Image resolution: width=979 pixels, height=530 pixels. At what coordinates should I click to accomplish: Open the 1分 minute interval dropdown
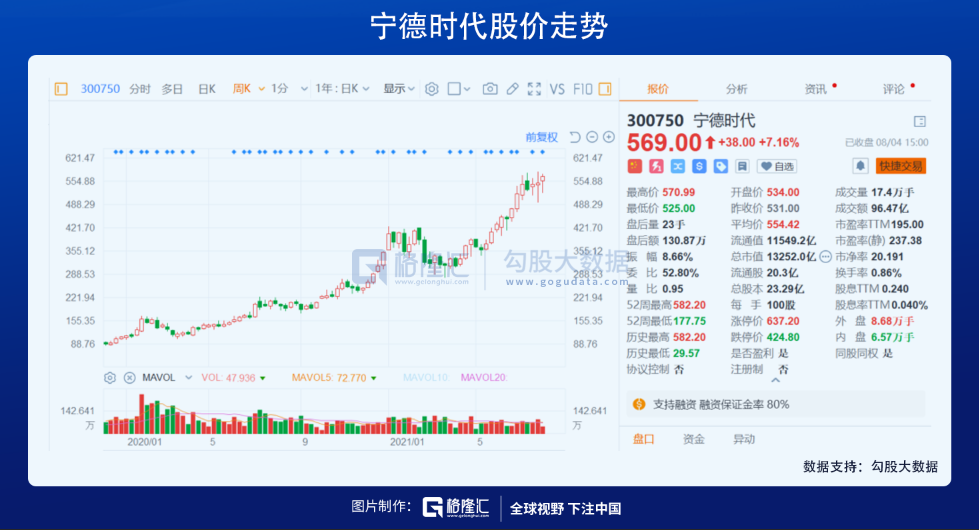[x=304, y=89]
